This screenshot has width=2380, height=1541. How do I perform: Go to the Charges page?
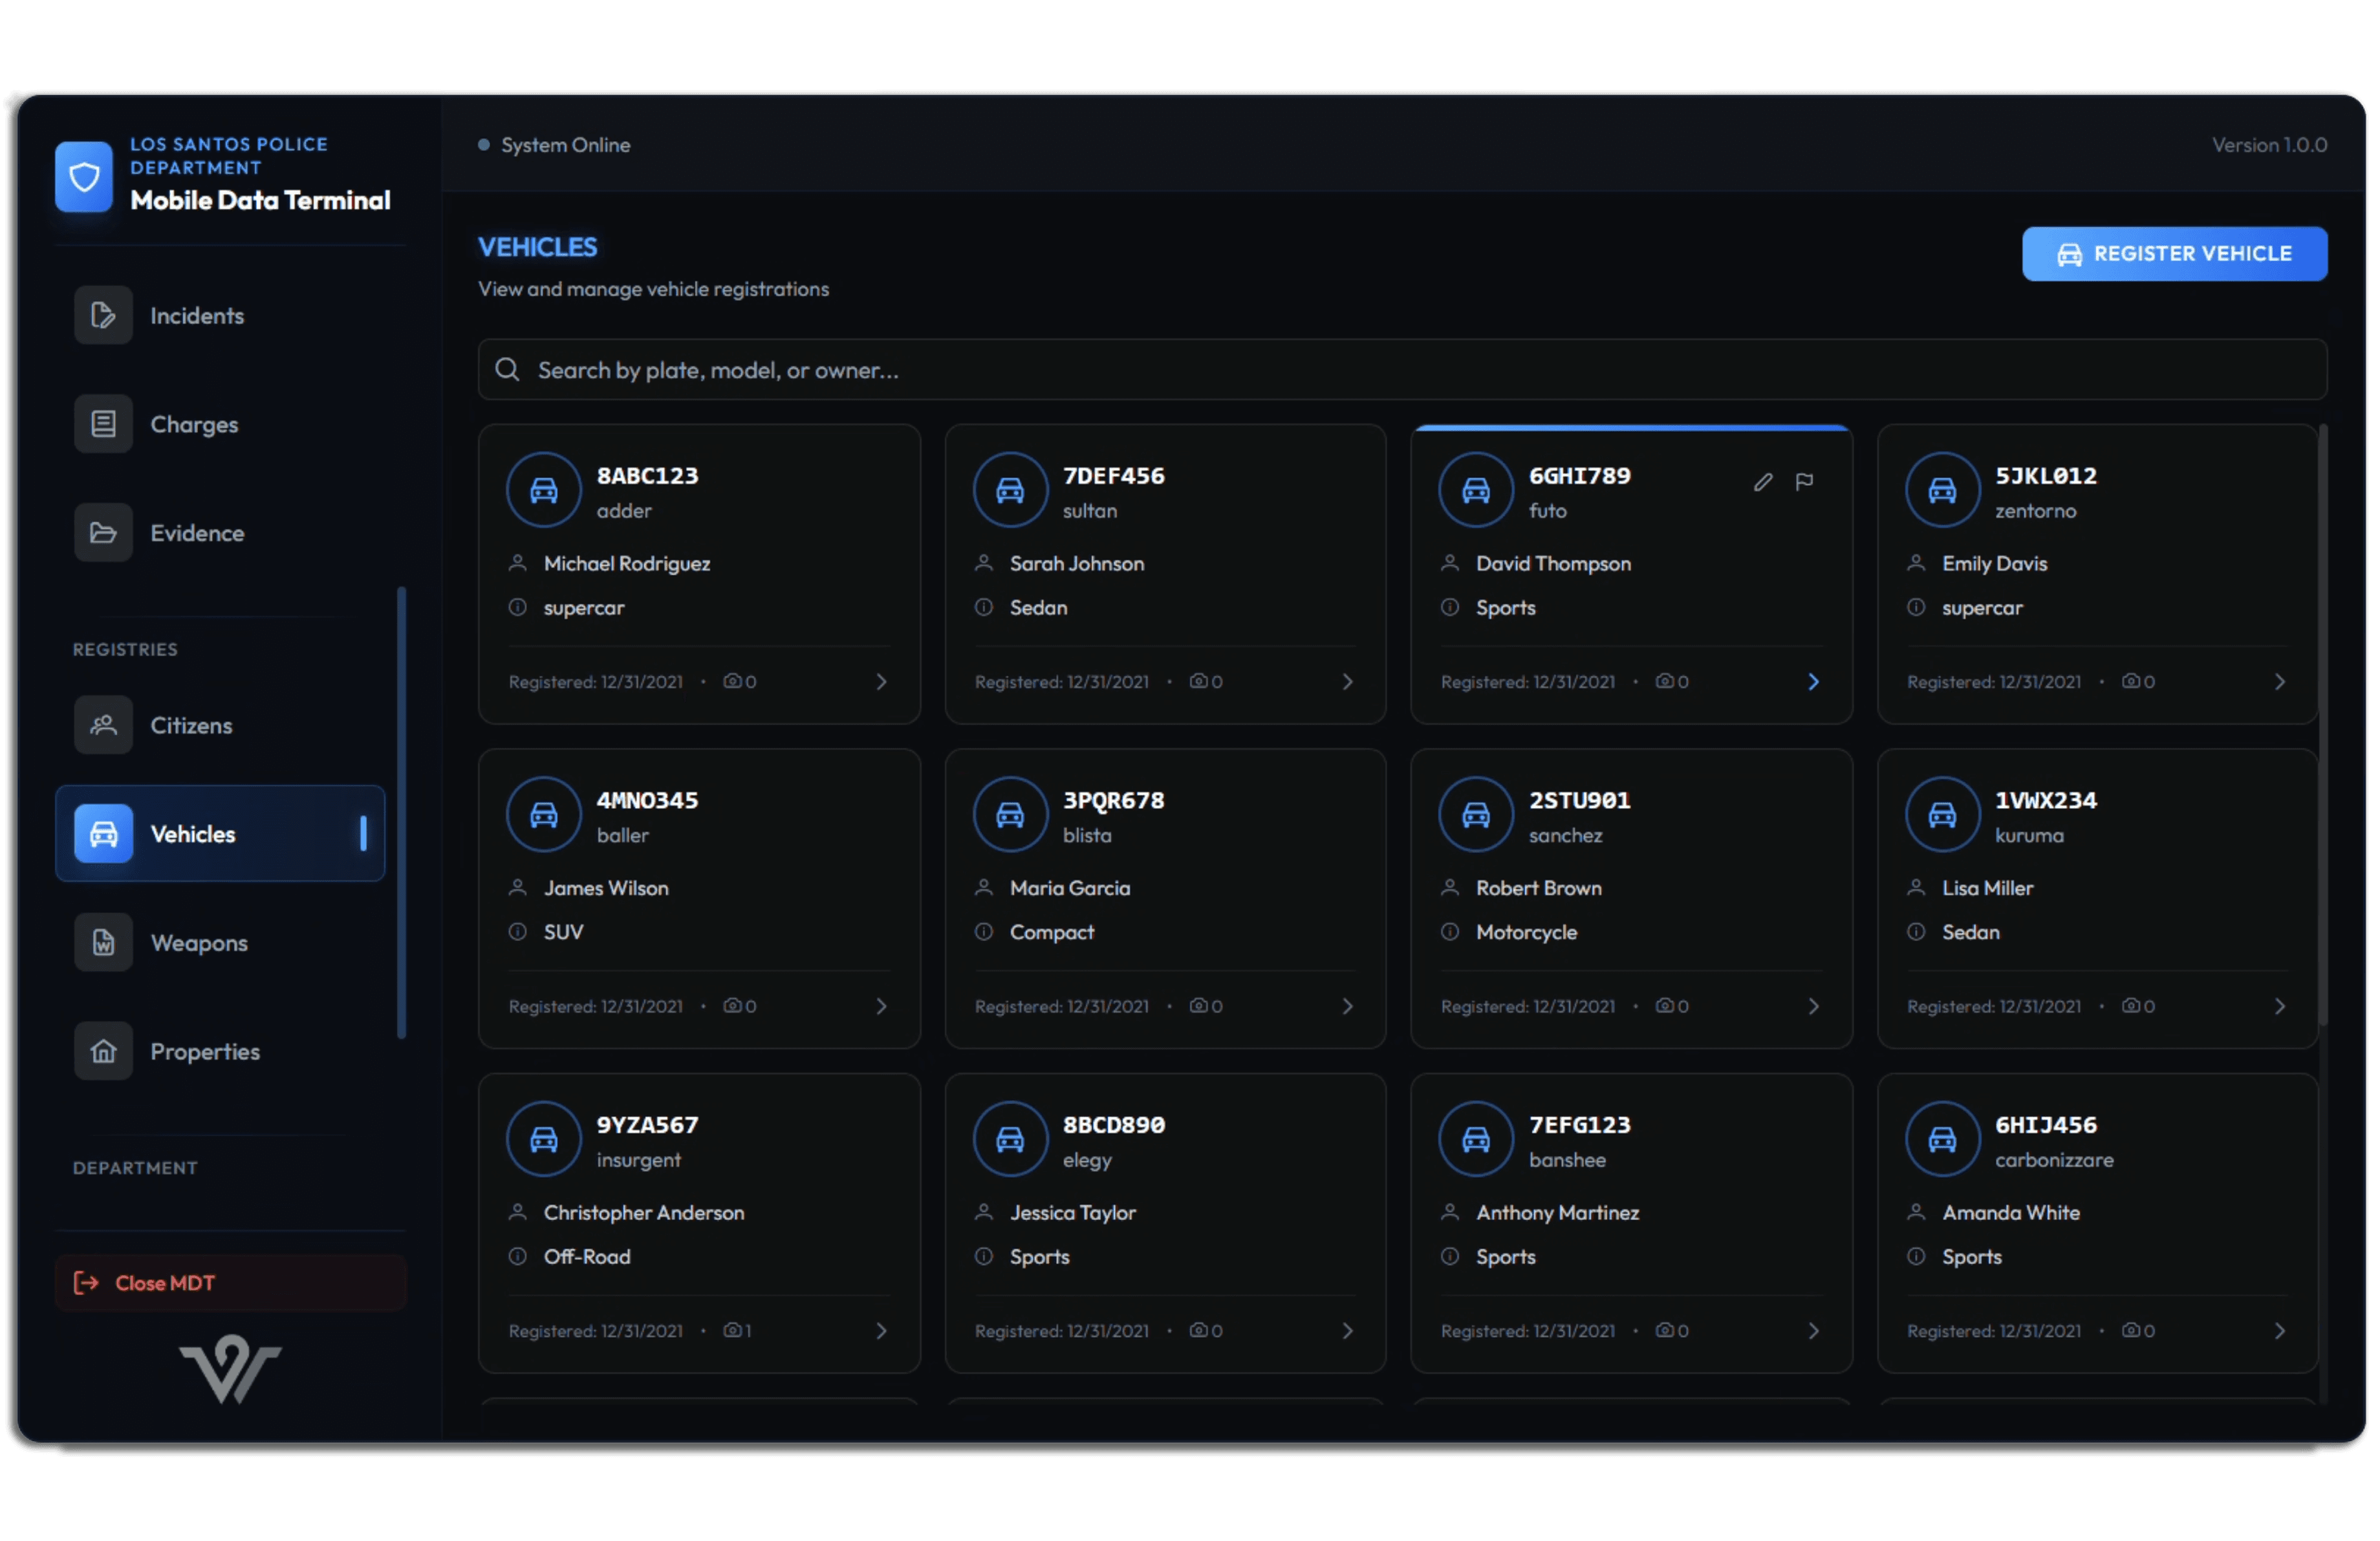click(220, 424)
